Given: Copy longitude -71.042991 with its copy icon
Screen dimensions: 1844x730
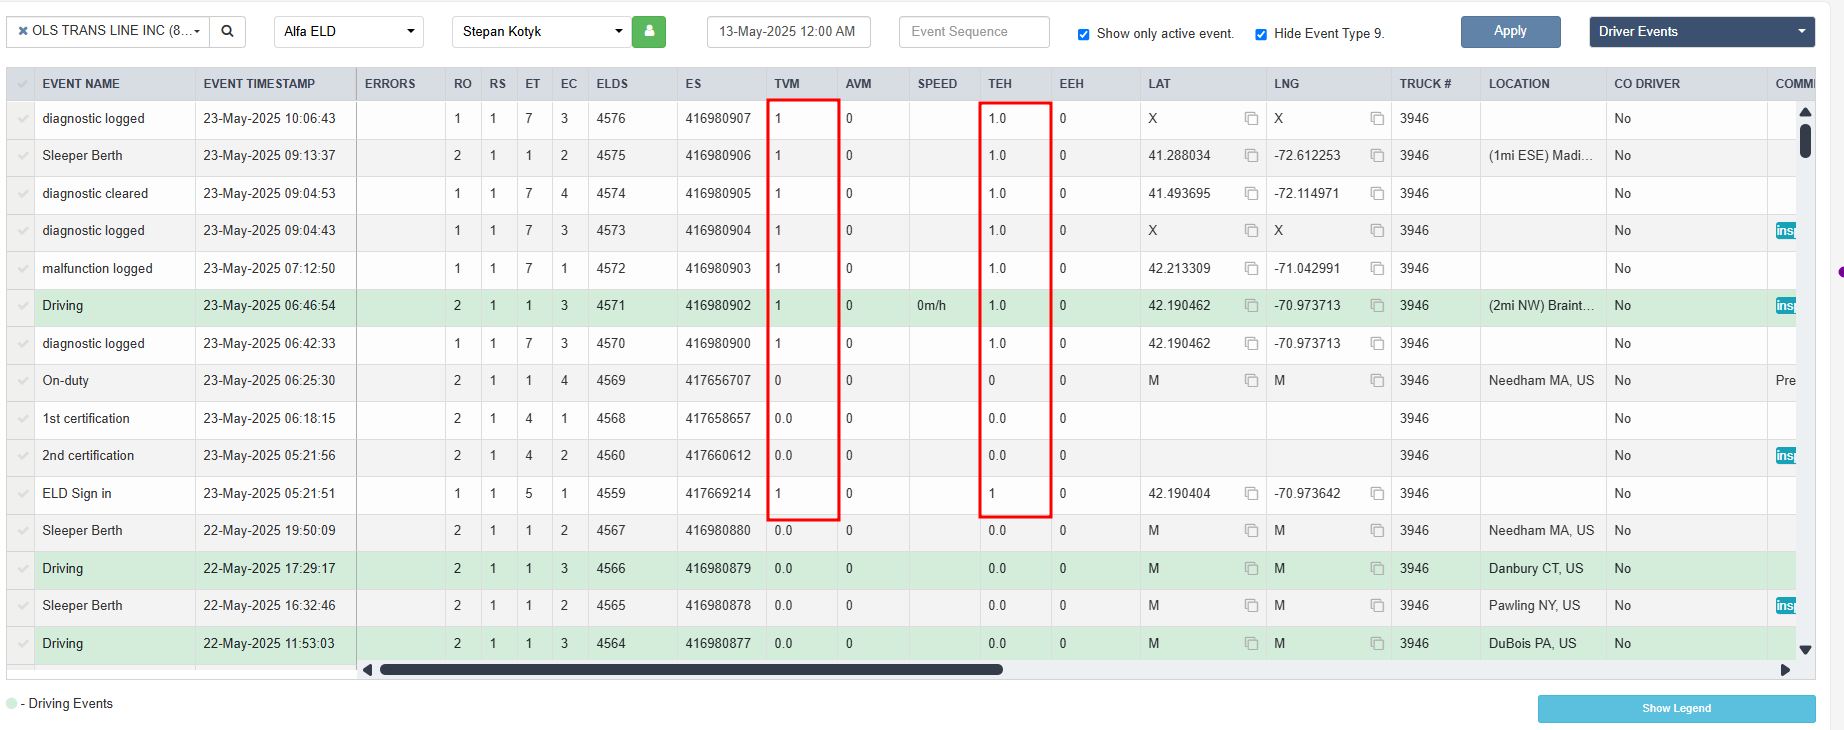Looking at the screenshot, I should (1377, 268).
